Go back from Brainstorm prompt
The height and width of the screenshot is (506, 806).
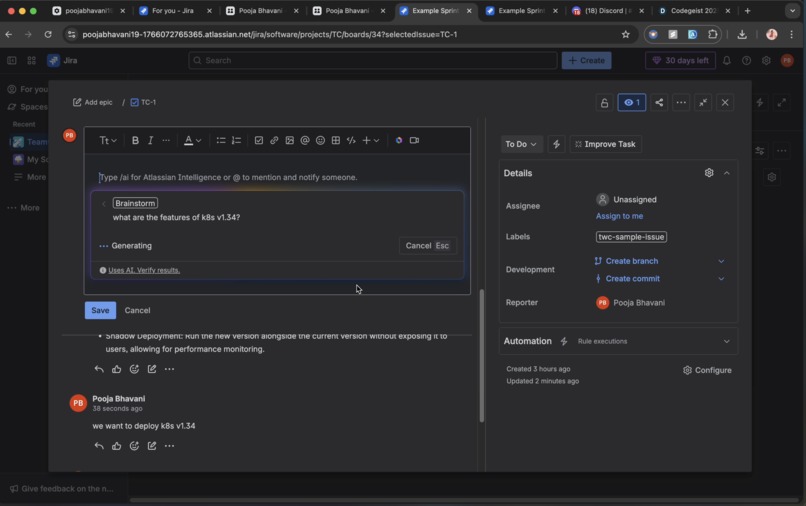point(103,204)
